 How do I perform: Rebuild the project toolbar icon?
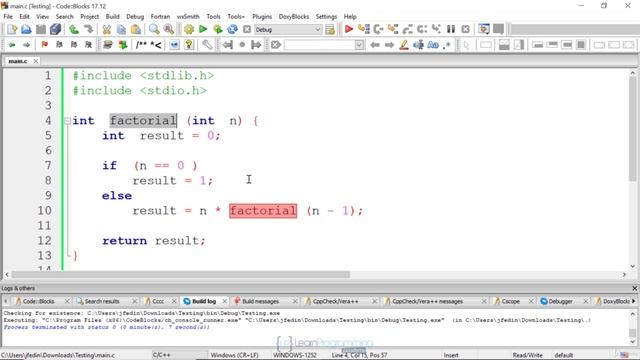tap(232, 29)
